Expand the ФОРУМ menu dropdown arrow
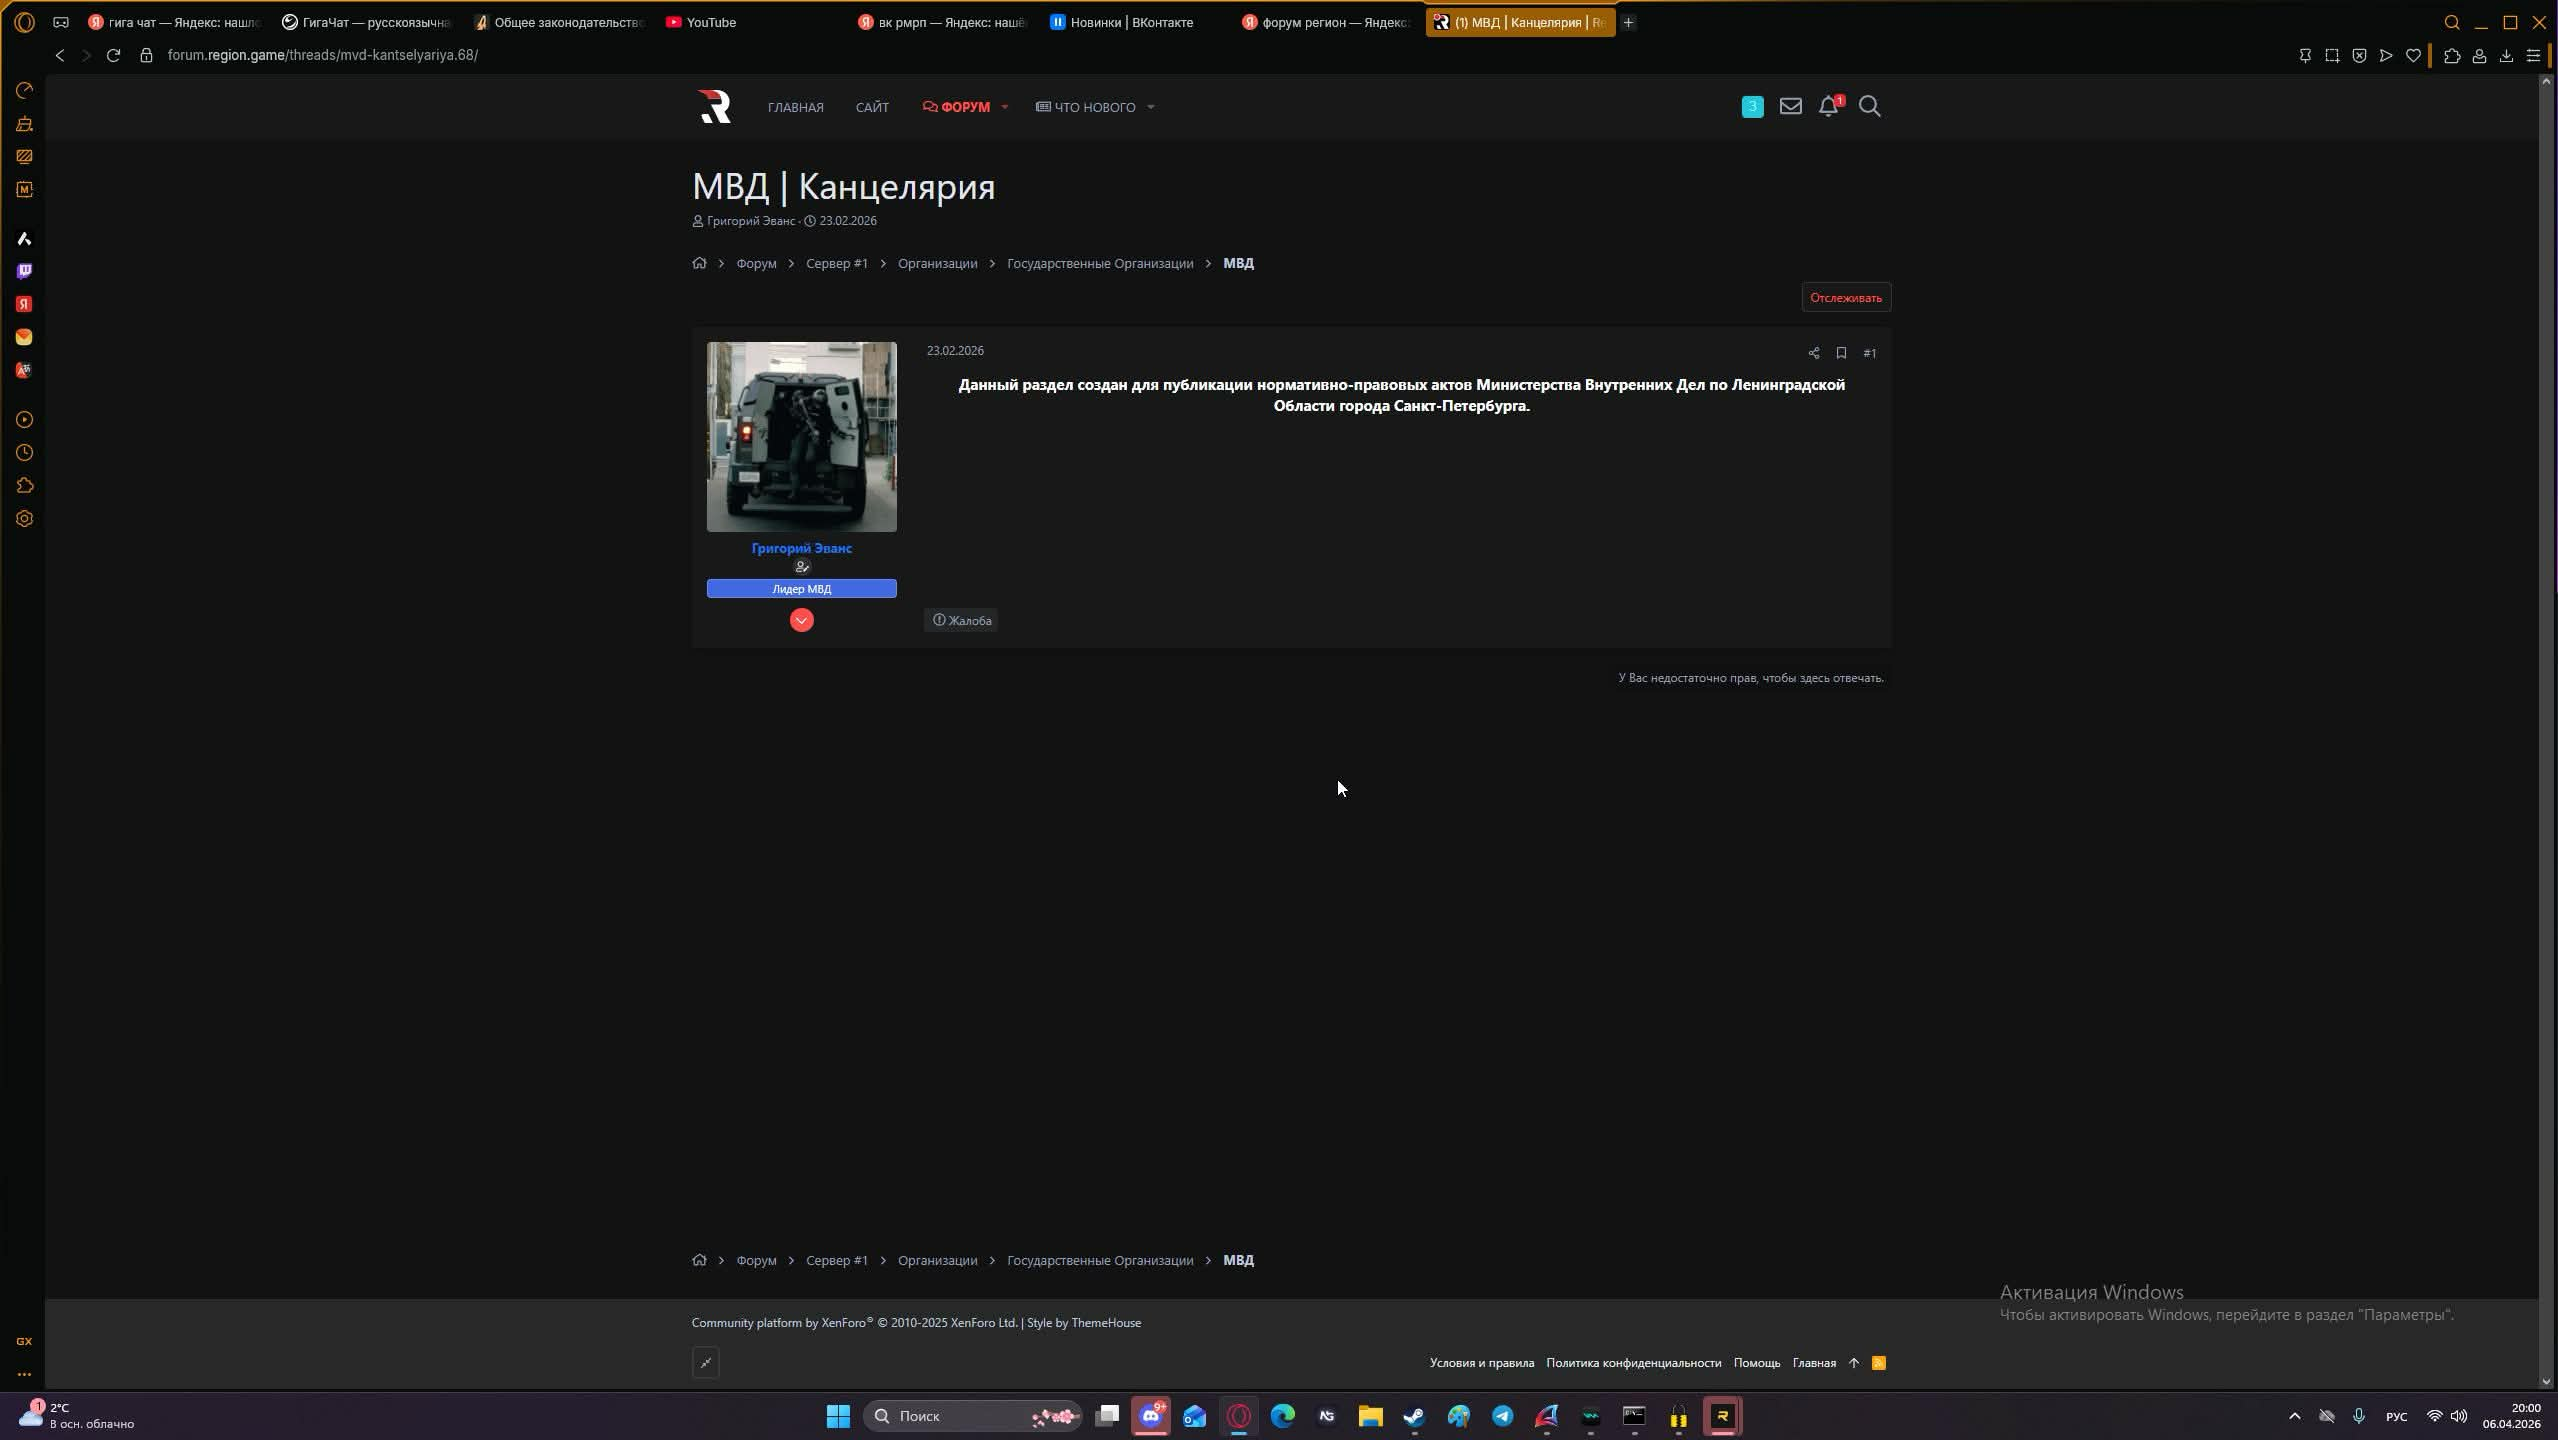The height and width of the screenshot is (1440, 2558). [x=1004, y=107]
